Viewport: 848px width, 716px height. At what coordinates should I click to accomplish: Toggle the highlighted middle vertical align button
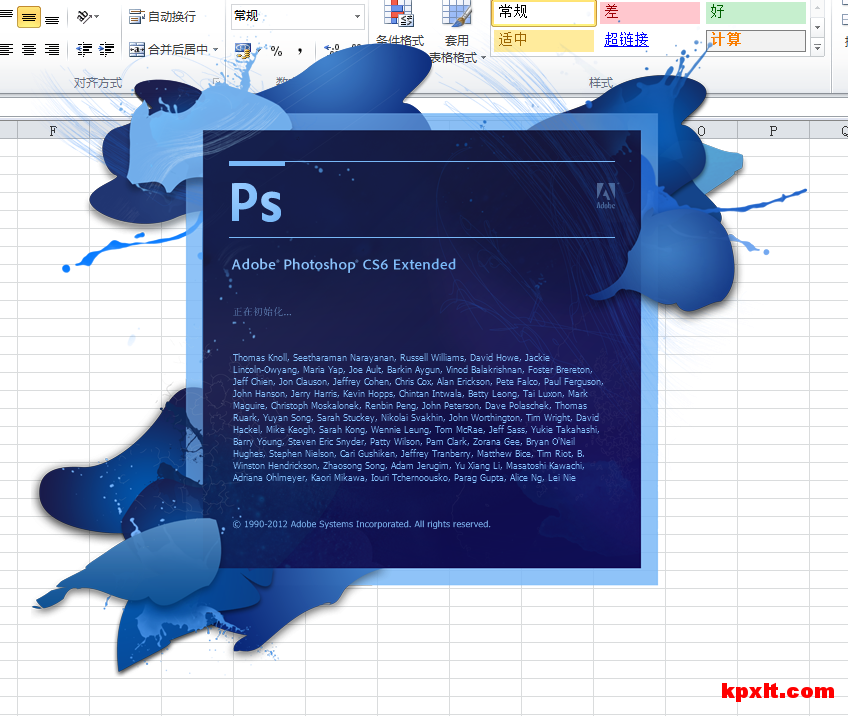click(x=28, y=18)
